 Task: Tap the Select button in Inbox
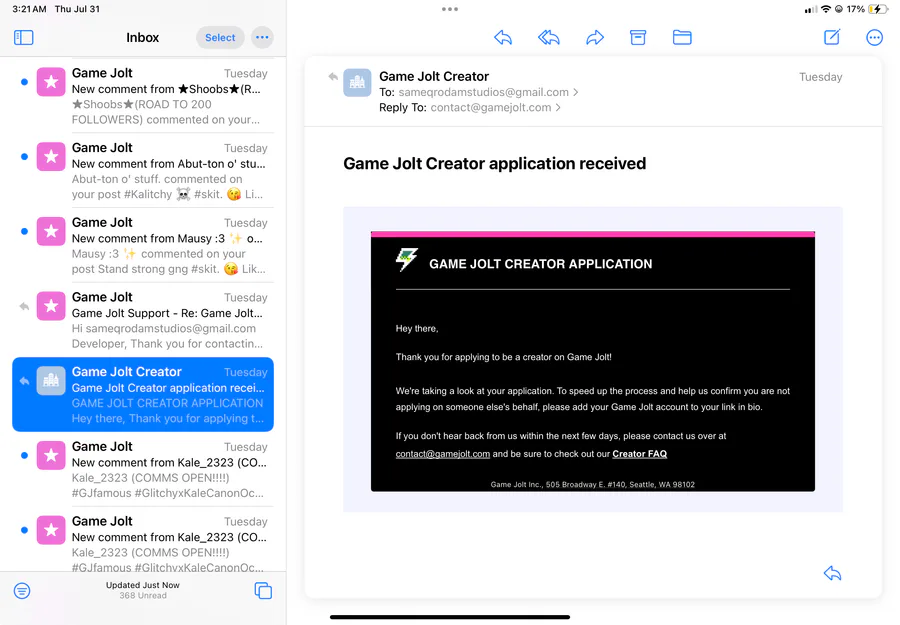[x=220, y=37]
